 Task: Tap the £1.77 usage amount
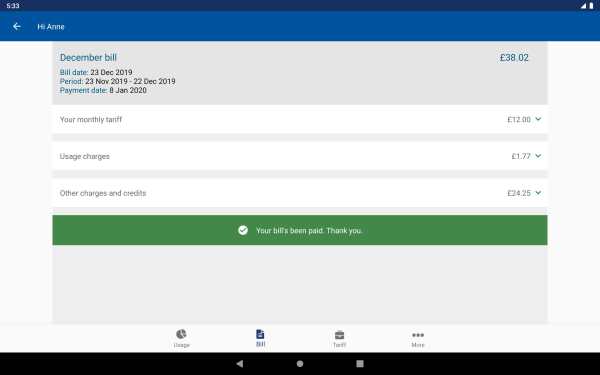[x=521, y=156]
